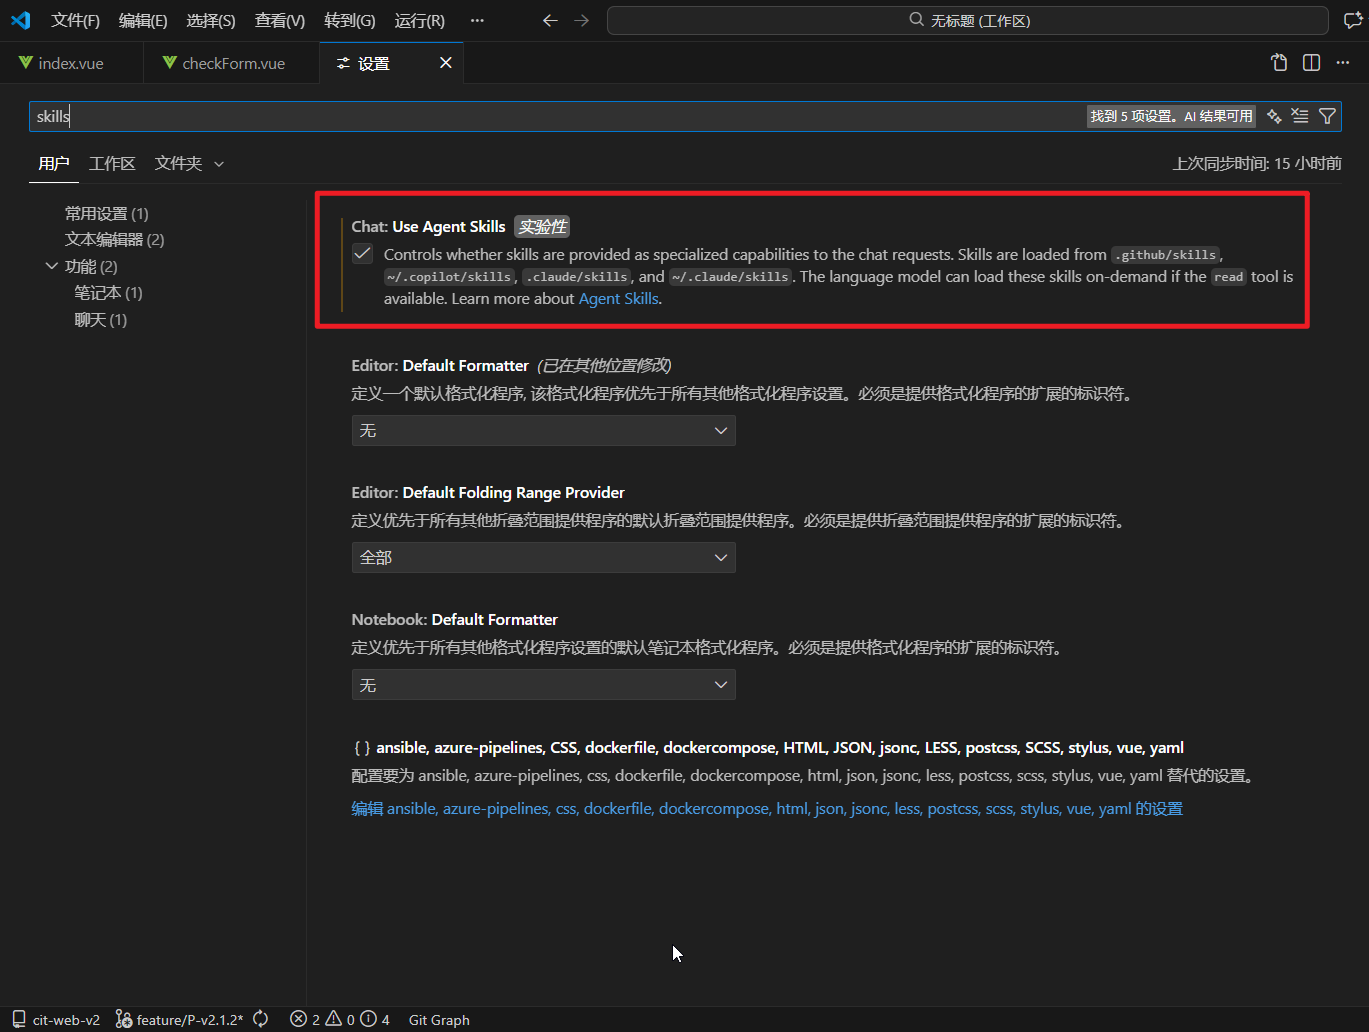Open the Agent Skills documentation link
This screenshot has width=1369, height=1032.
click(x=618, y=298)
